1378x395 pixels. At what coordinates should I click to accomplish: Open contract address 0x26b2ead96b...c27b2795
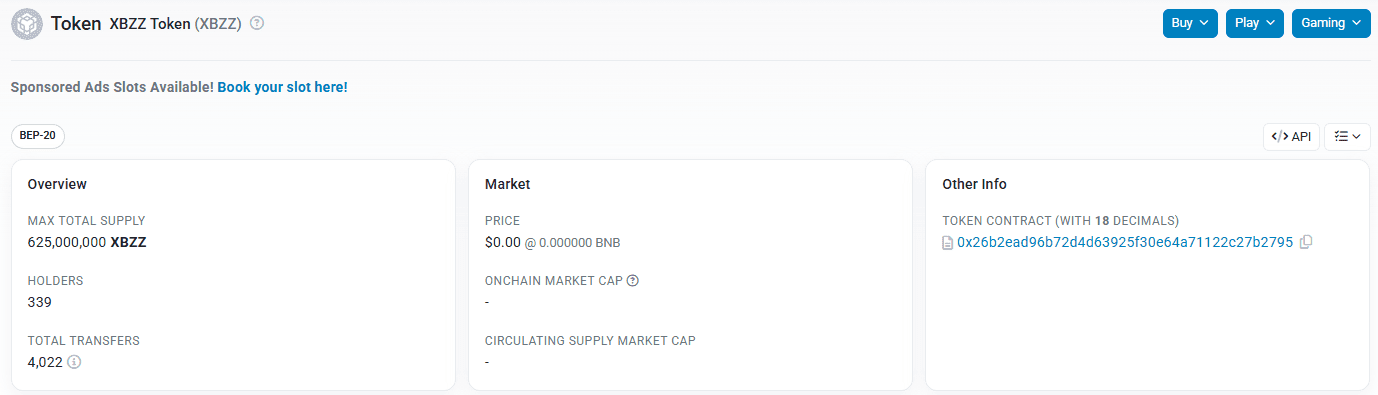1125,242
